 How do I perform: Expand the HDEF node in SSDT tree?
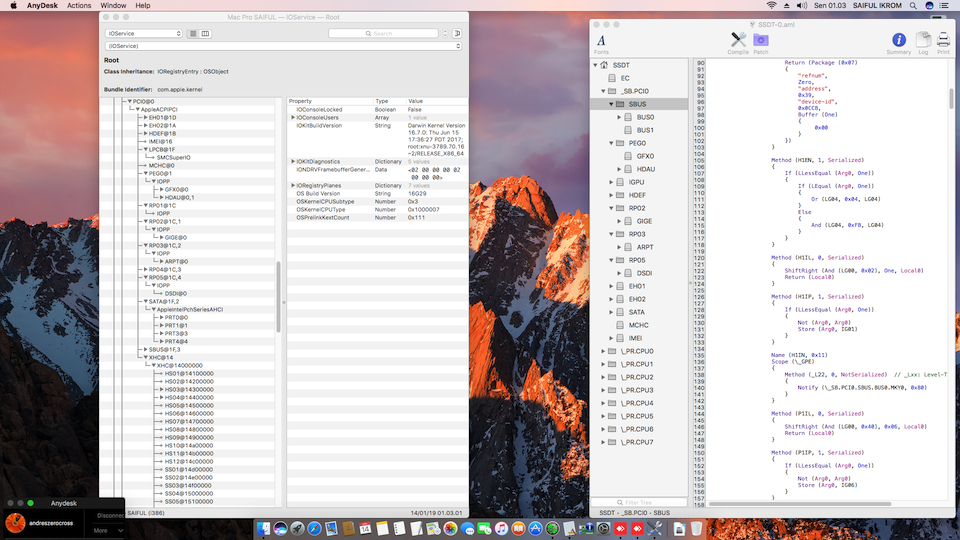(611, 195)
